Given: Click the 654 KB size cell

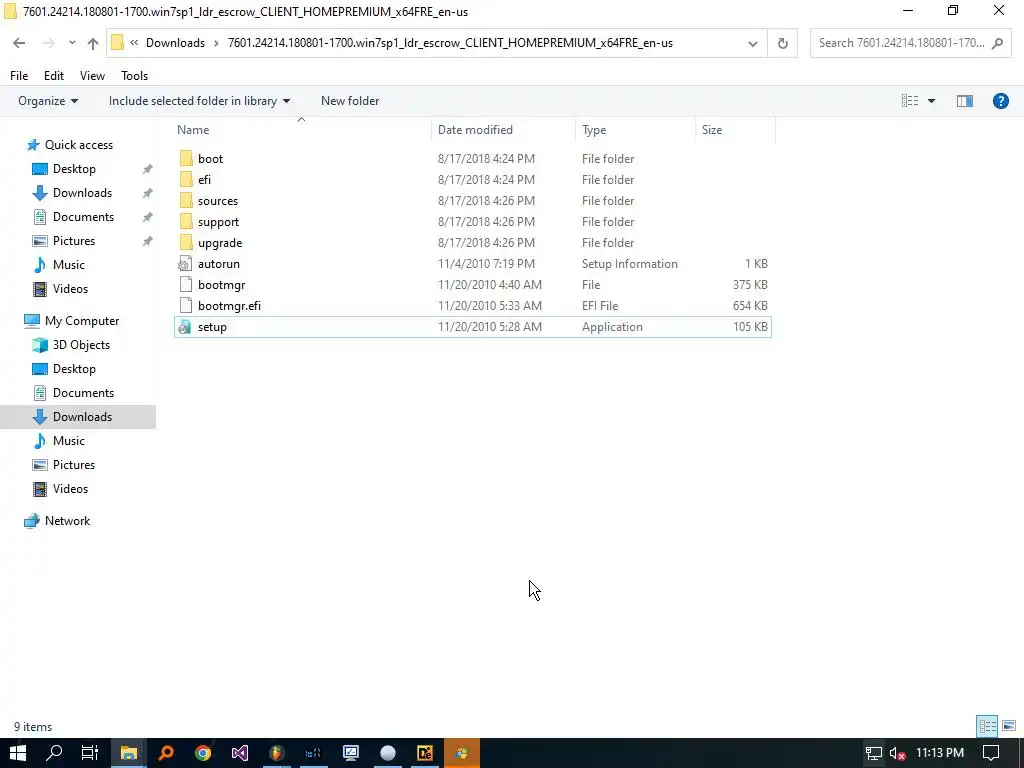Looking at the screenshot, I should pos(750,306).
